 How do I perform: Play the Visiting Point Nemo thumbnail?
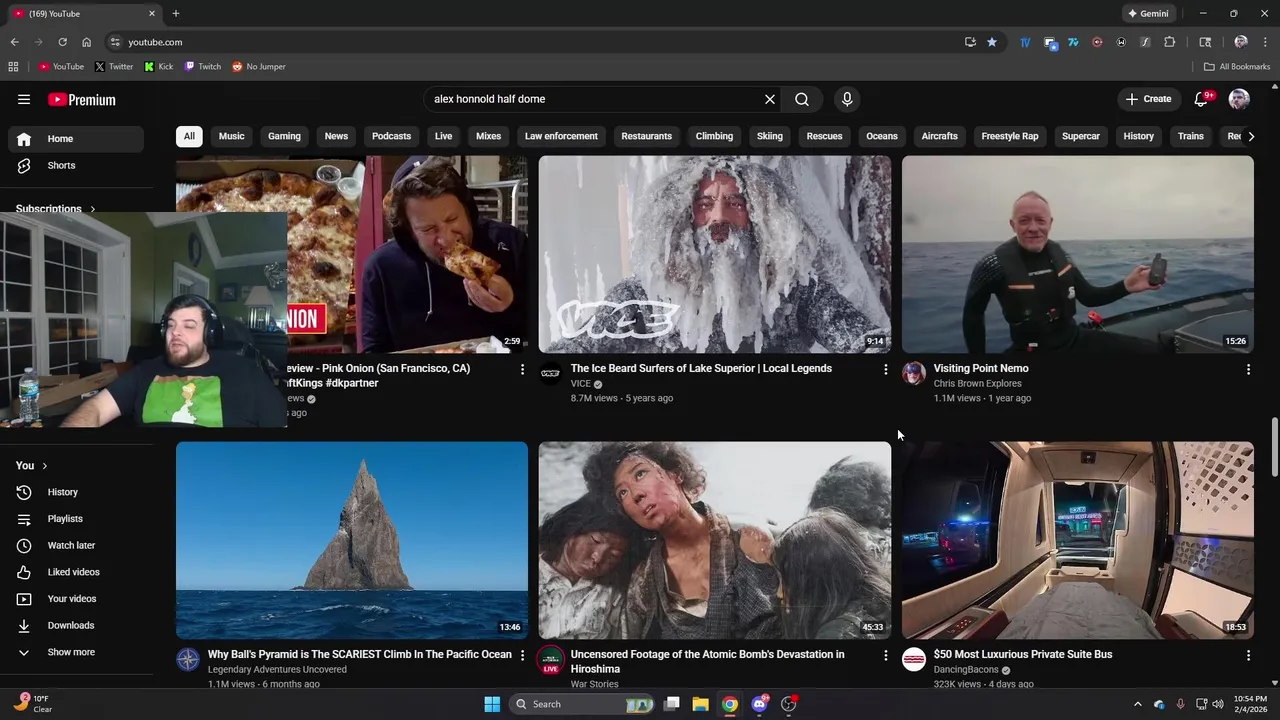(1078, 254)
